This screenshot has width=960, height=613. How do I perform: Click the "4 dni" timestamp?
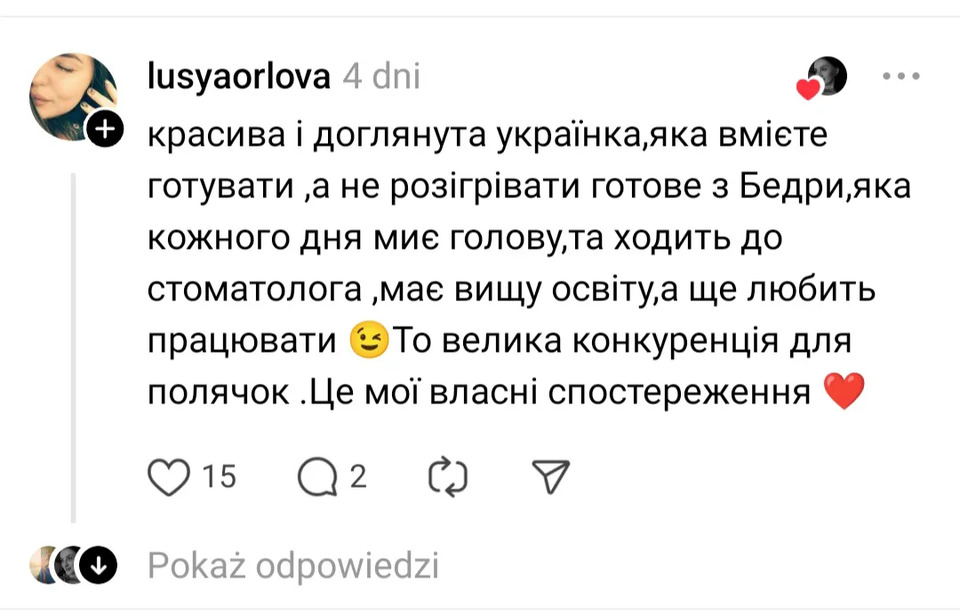tap(381, 77)
